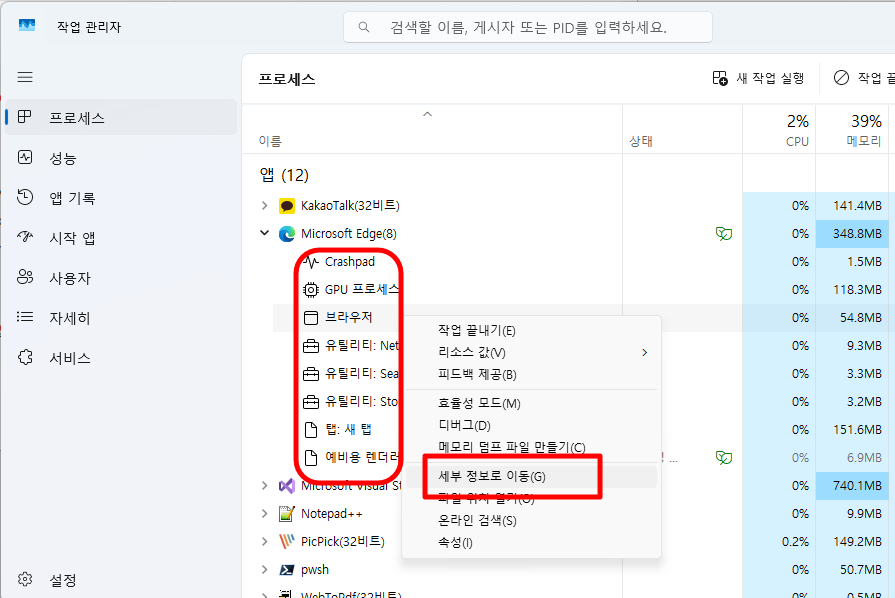Click the 유틸리티: Net briefcase icon

tap(311, 346)
